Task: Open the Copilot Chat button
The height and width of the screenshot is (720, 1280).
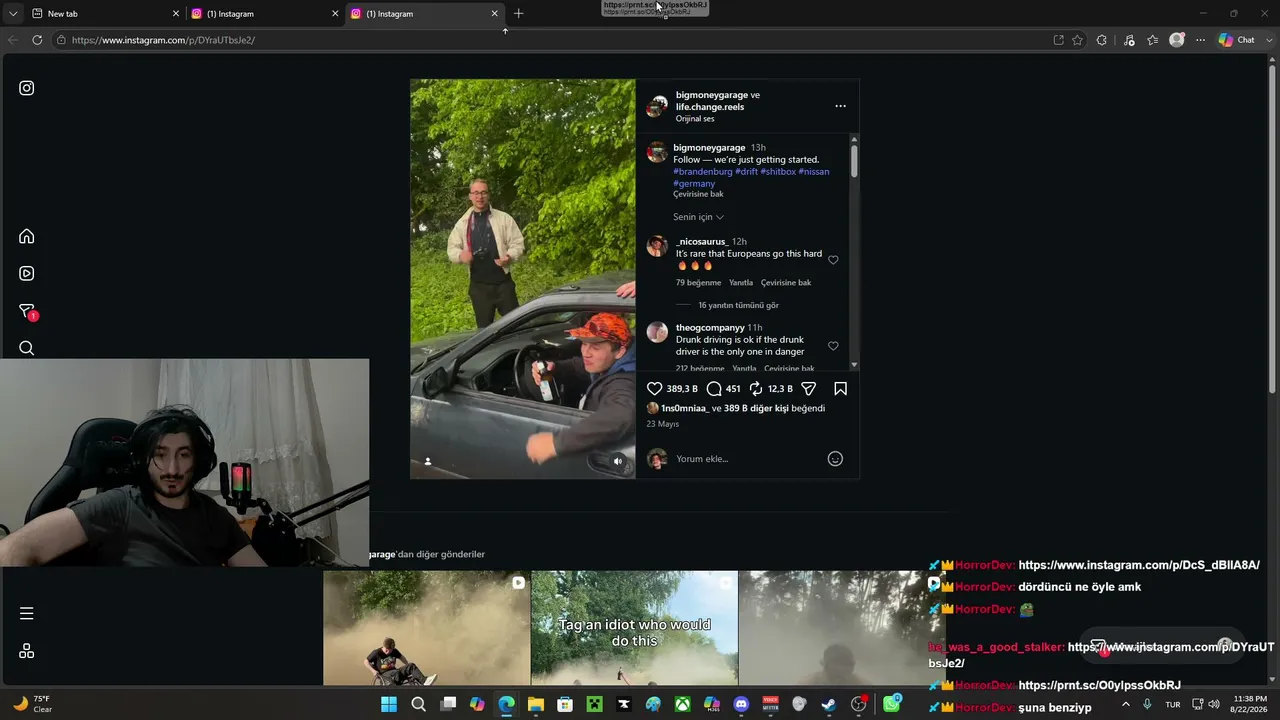Action: click(1237, 40)
